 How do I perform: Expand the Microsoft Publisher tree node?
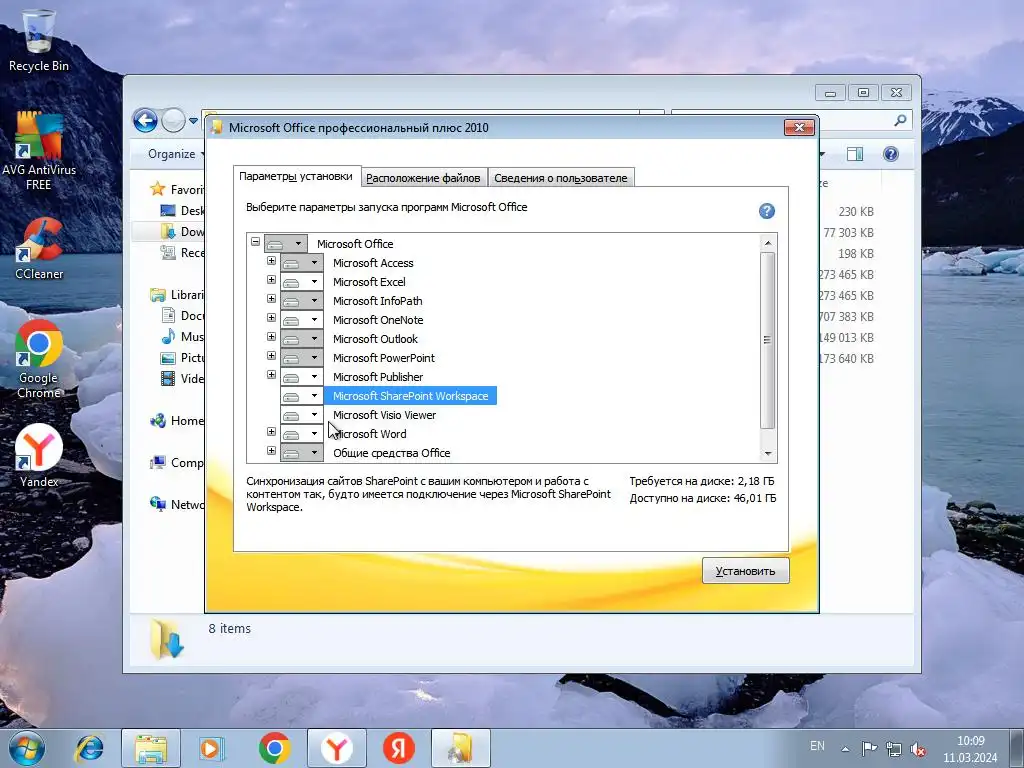coord(271,374)
